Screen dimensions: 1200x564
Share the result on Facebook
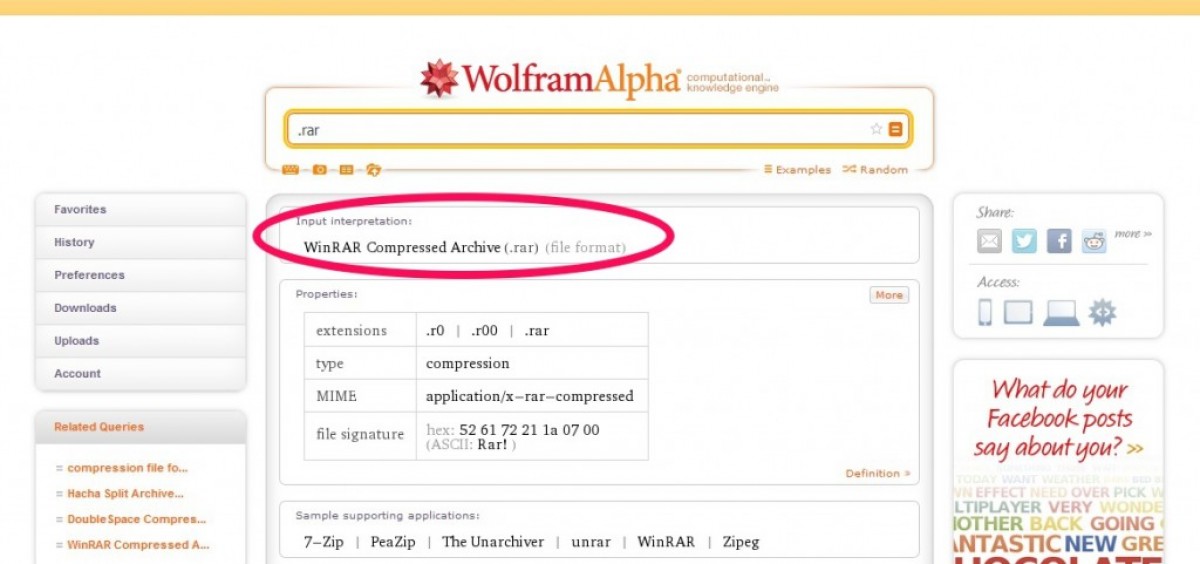pos(1059,241)
